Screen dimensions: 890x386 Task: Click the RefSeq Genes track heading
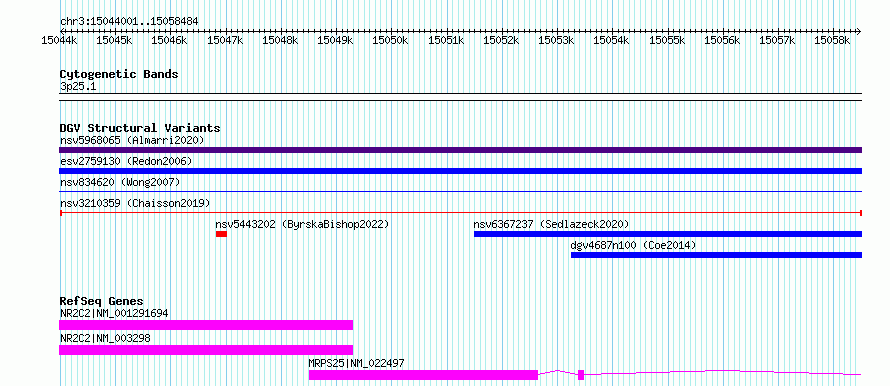pyautogui.click(x=102, y=301)
